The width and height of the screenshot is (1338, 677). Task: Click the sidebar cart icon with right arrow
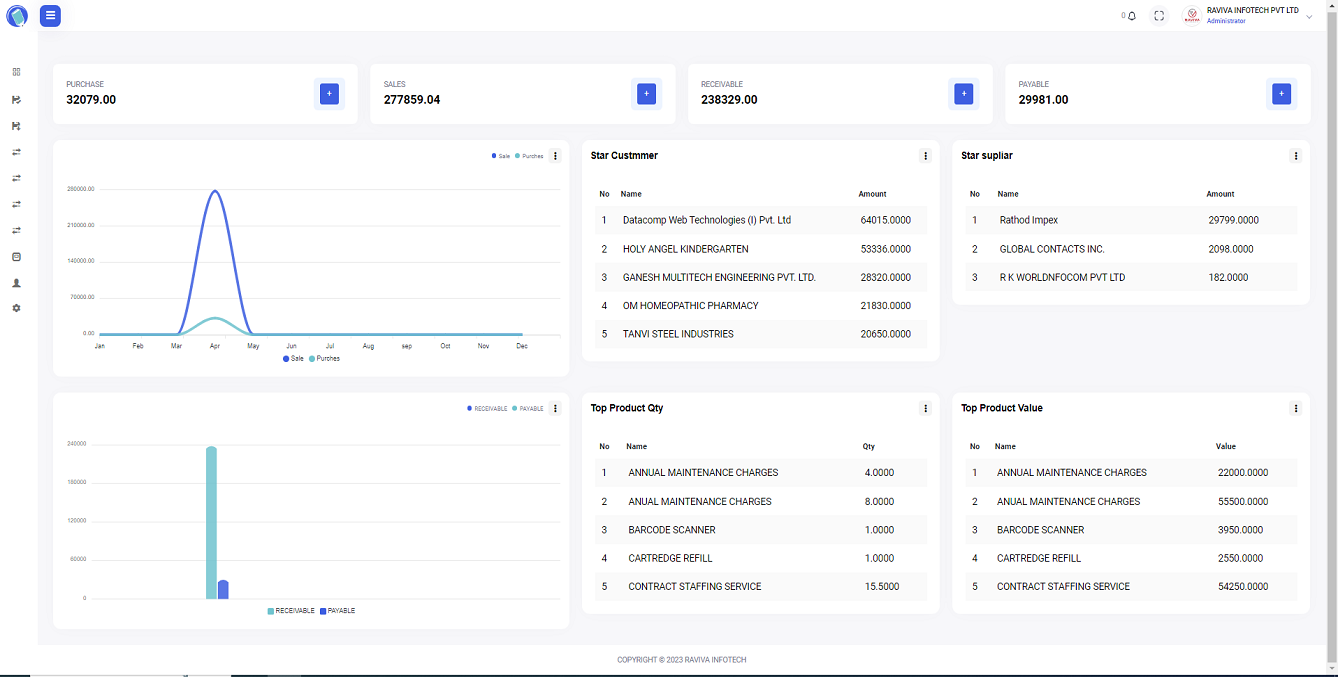16,100
